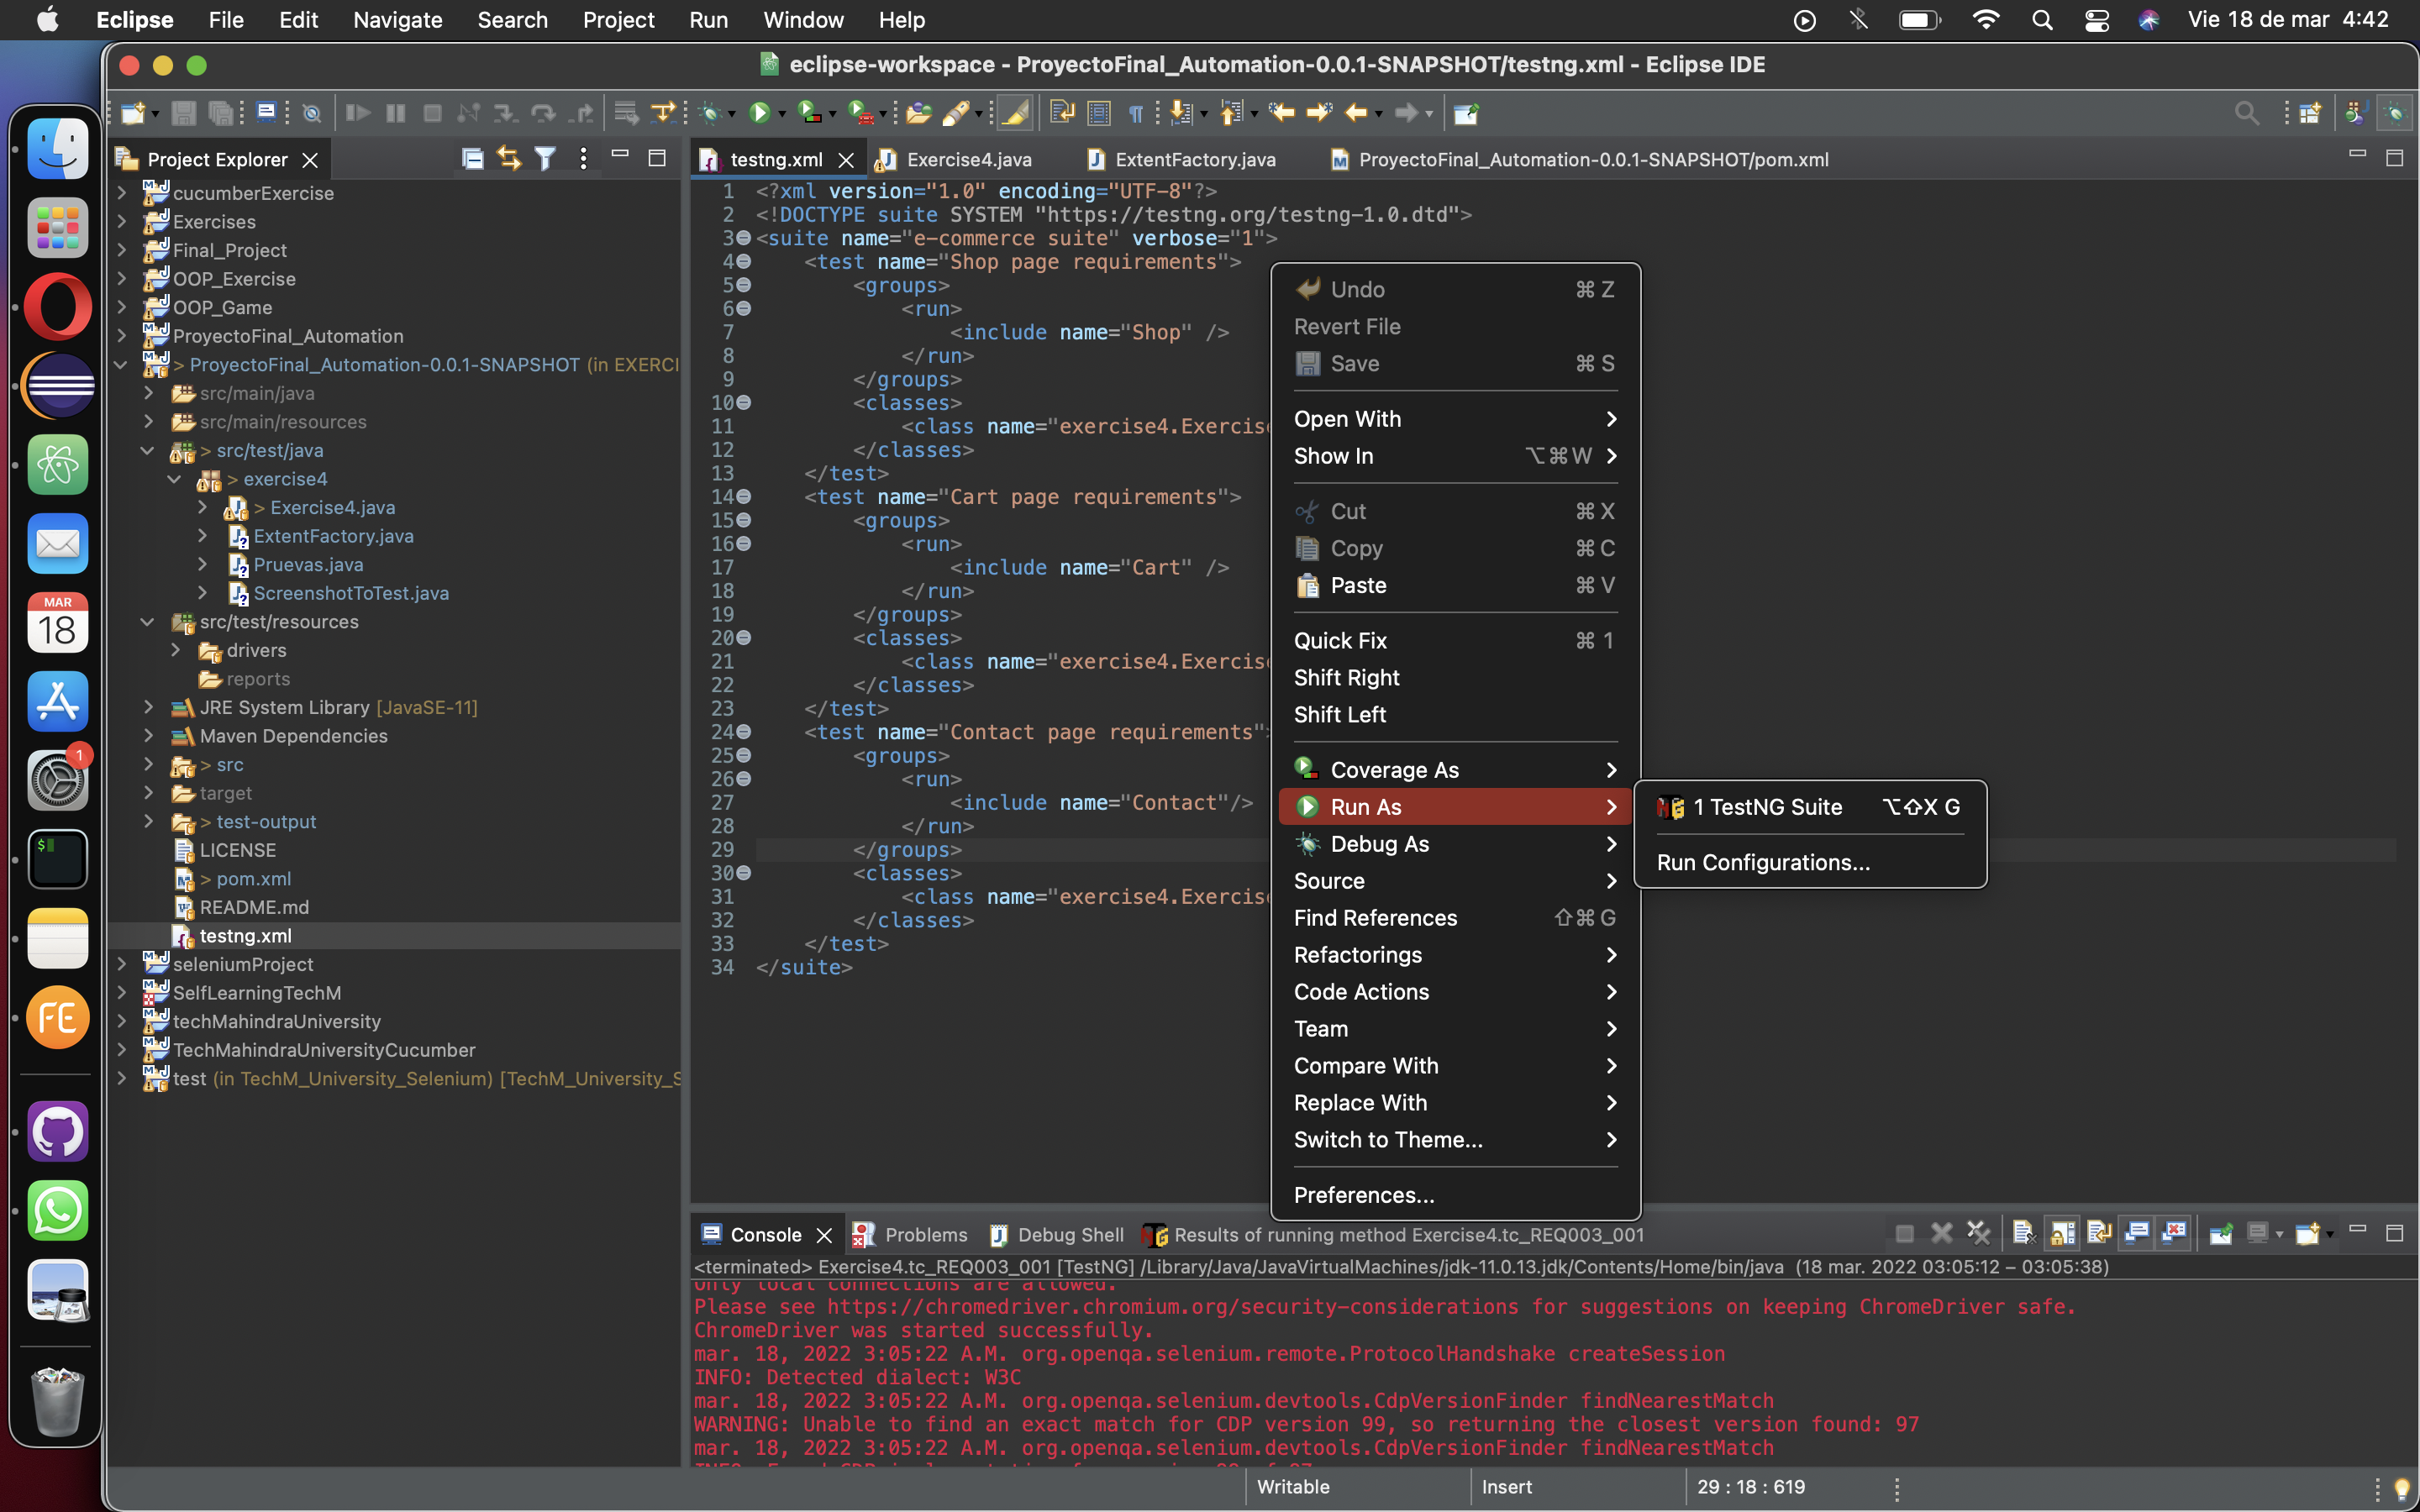Open Project Explorer View Menu three dots

583,158
